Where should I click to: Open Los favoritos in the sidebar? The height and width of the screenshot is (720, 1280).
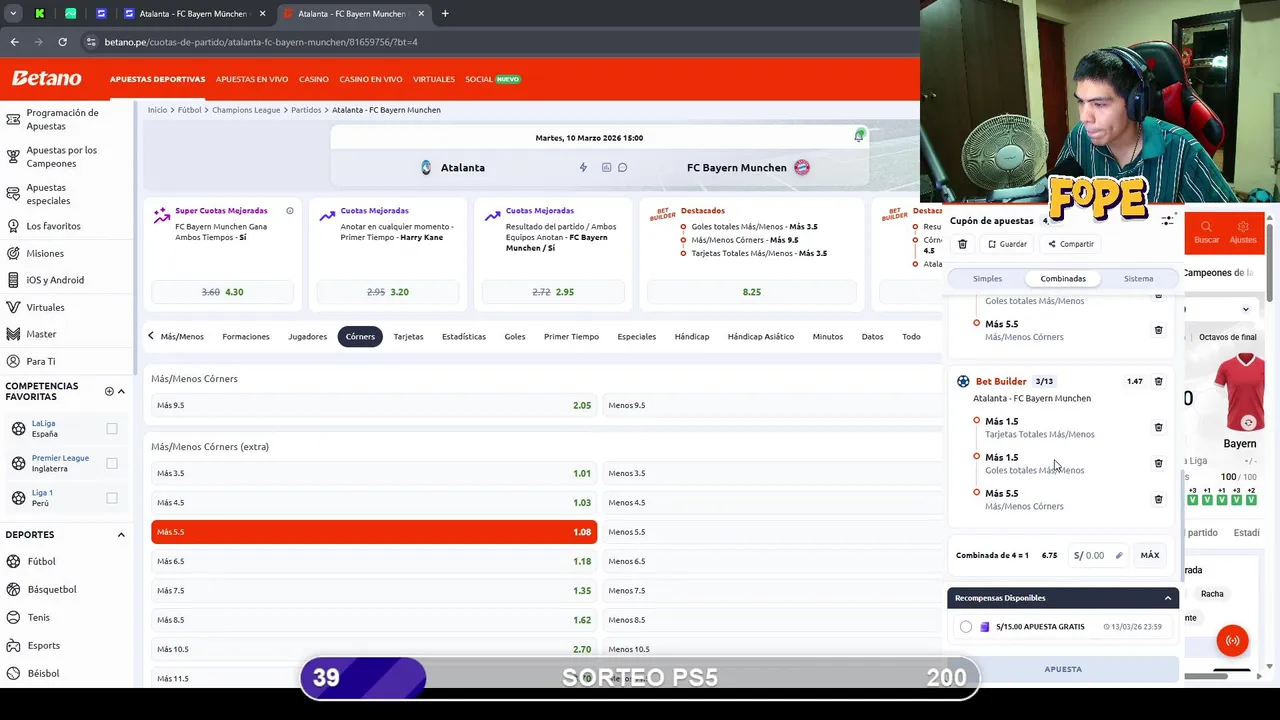53,226
